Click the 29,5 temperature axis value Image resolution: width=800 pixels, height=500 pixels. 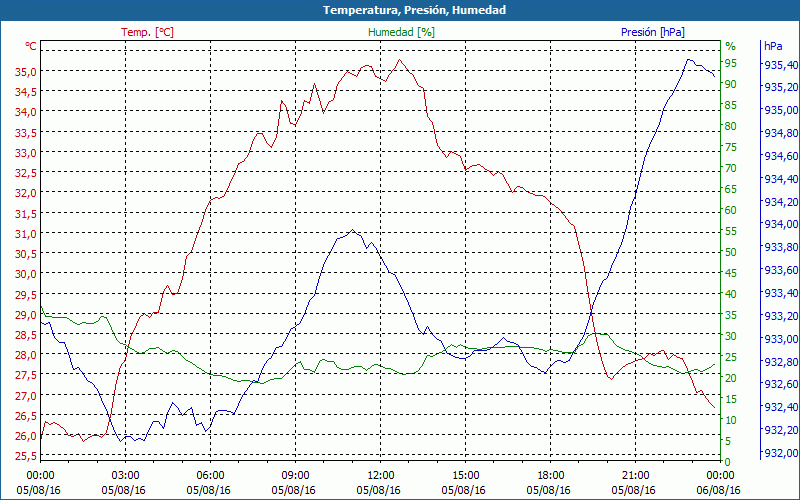click(x=25, y=294)
